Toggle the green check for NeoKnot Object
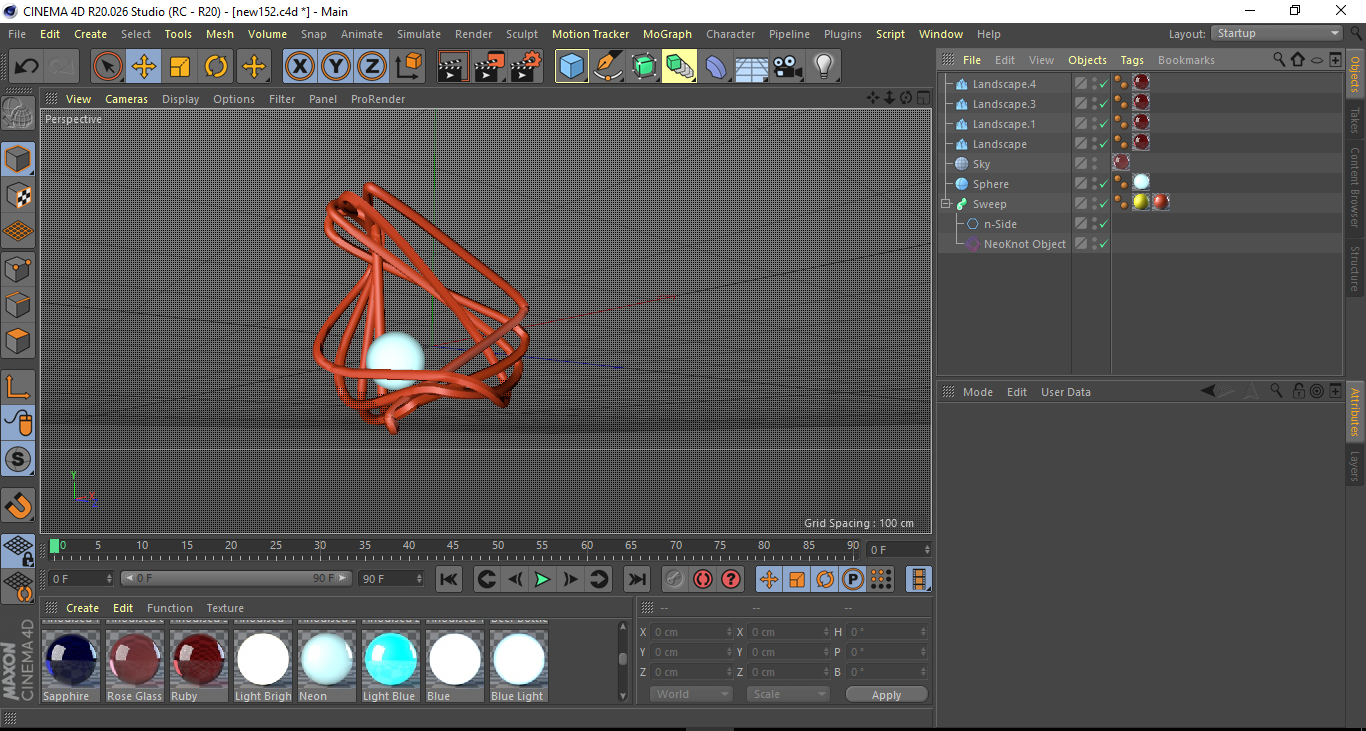 coord(1102,244)
